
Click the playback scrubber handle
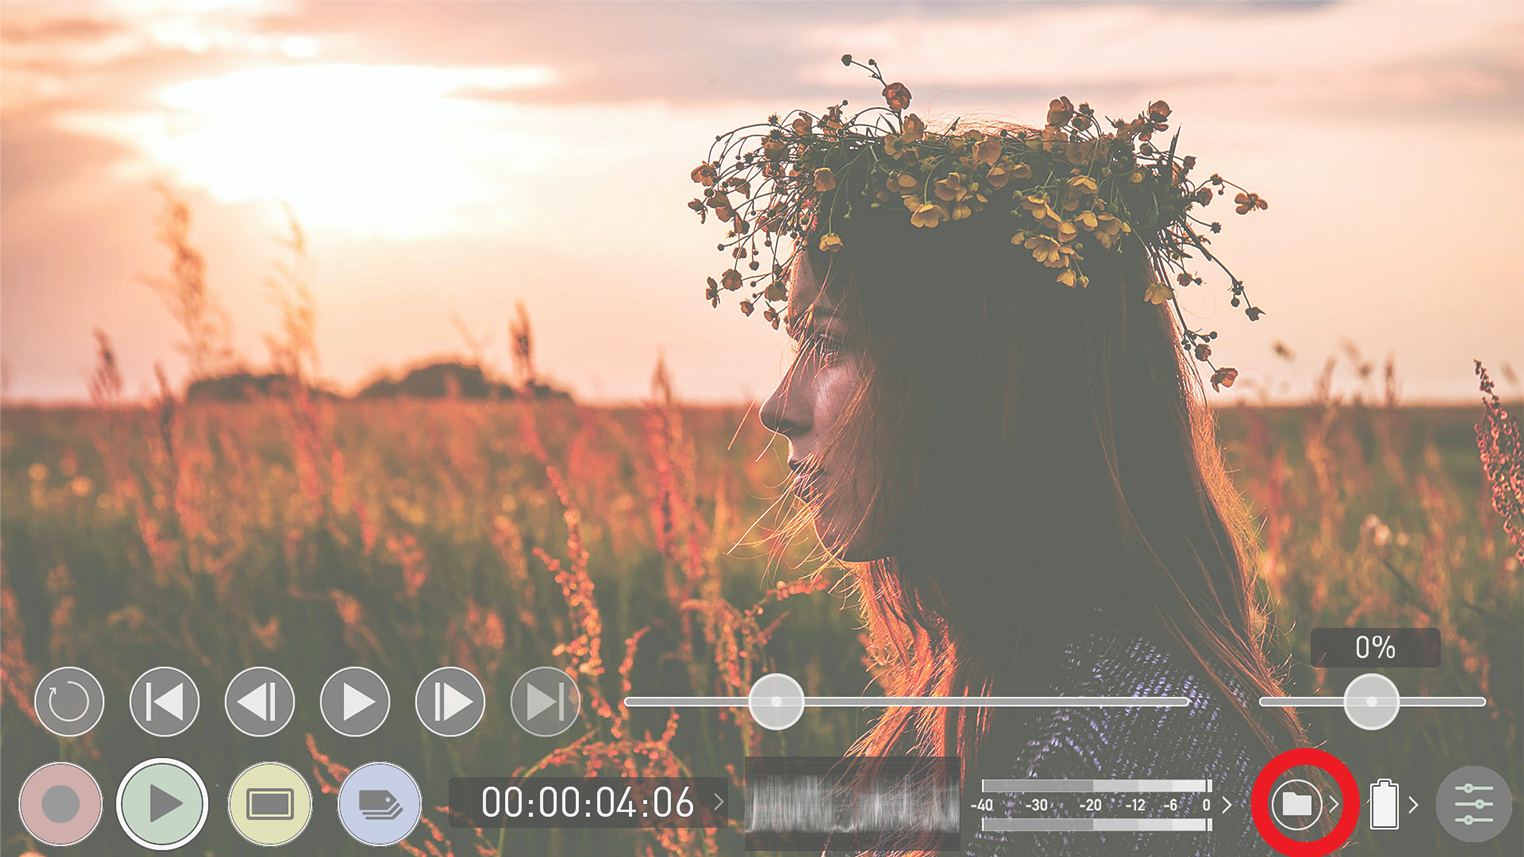point(776,702)
